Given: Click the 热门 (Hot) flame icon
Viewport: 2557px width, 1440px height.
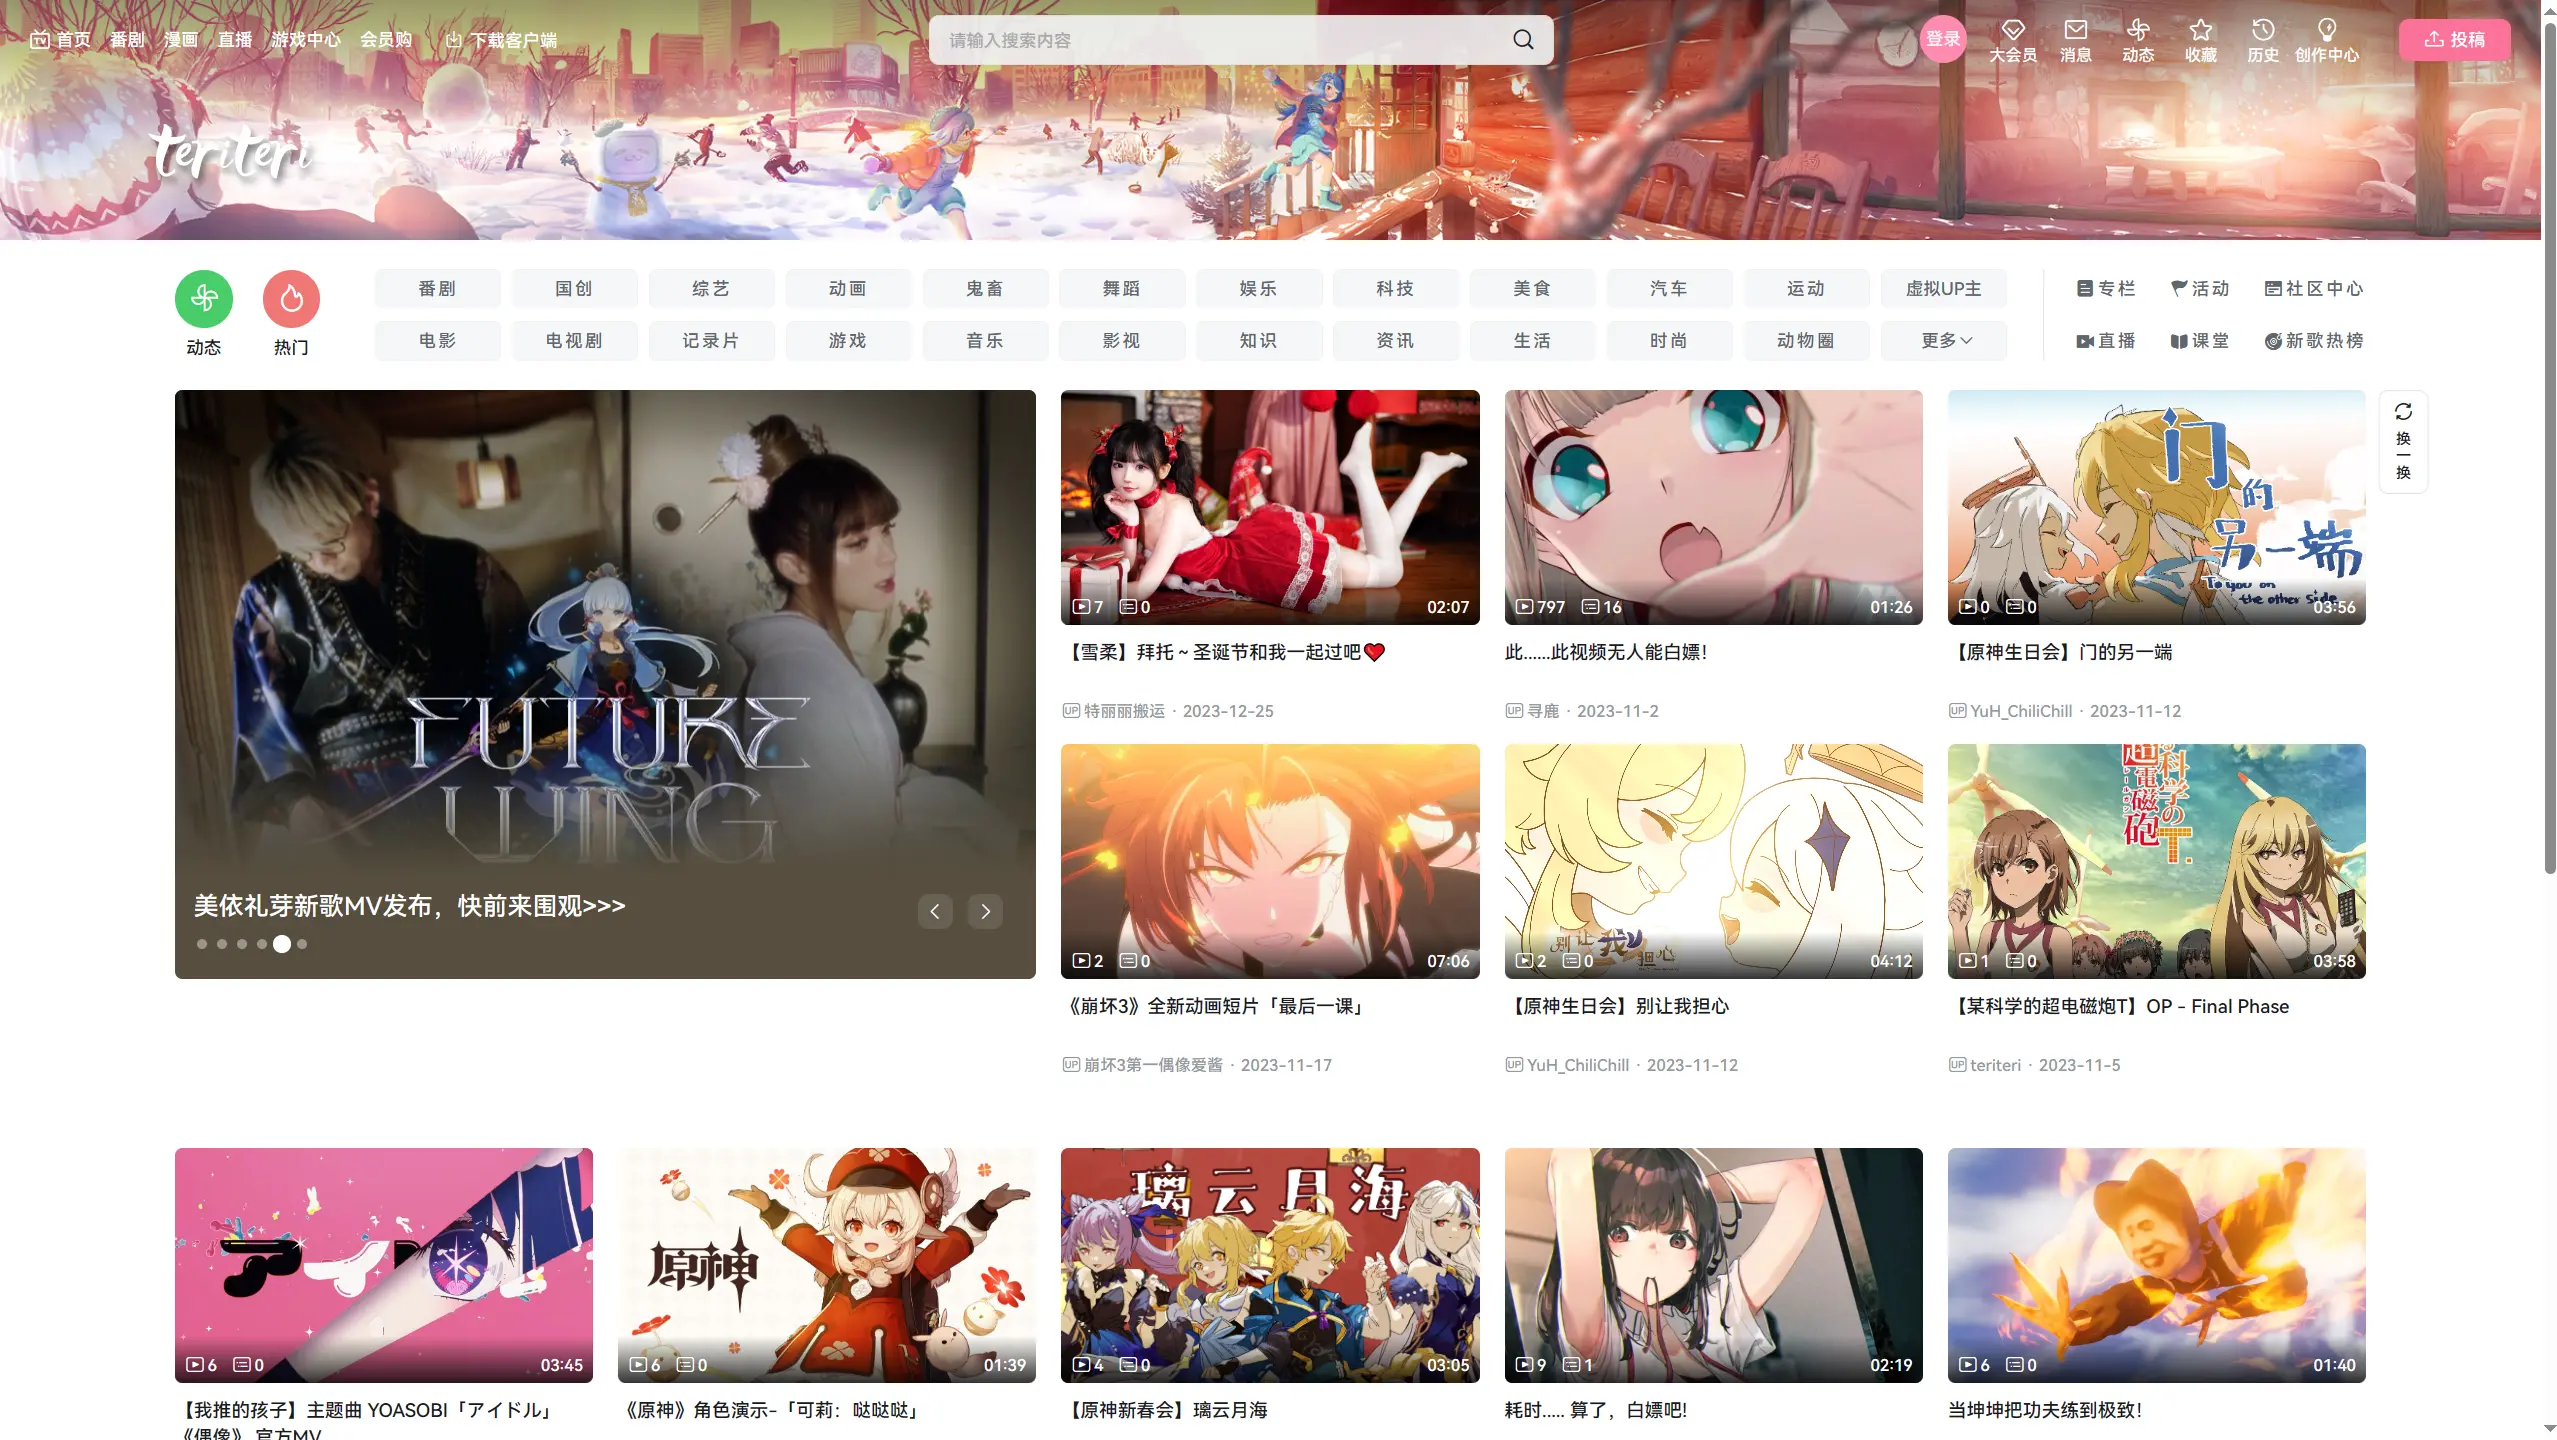Looking at the screenshot, I should click(x=290, y=299).
